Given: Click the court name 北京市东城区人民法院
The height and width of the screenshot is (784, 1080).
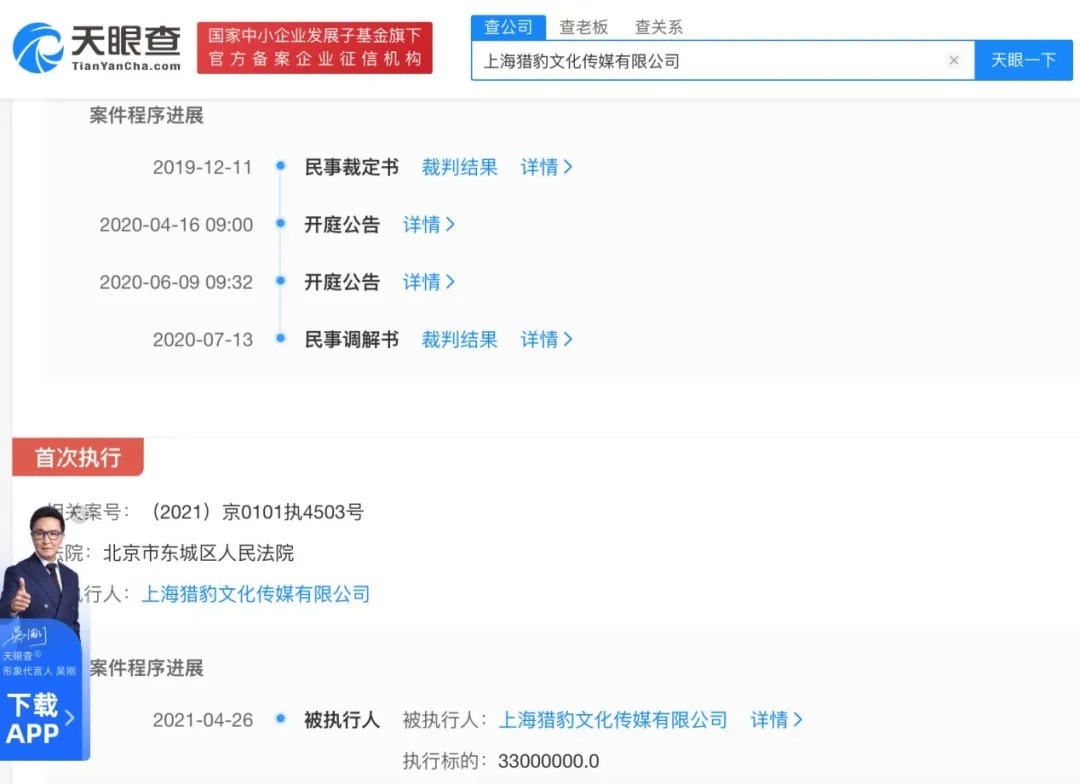Looking at the screenshot, I should click(198, 553).
